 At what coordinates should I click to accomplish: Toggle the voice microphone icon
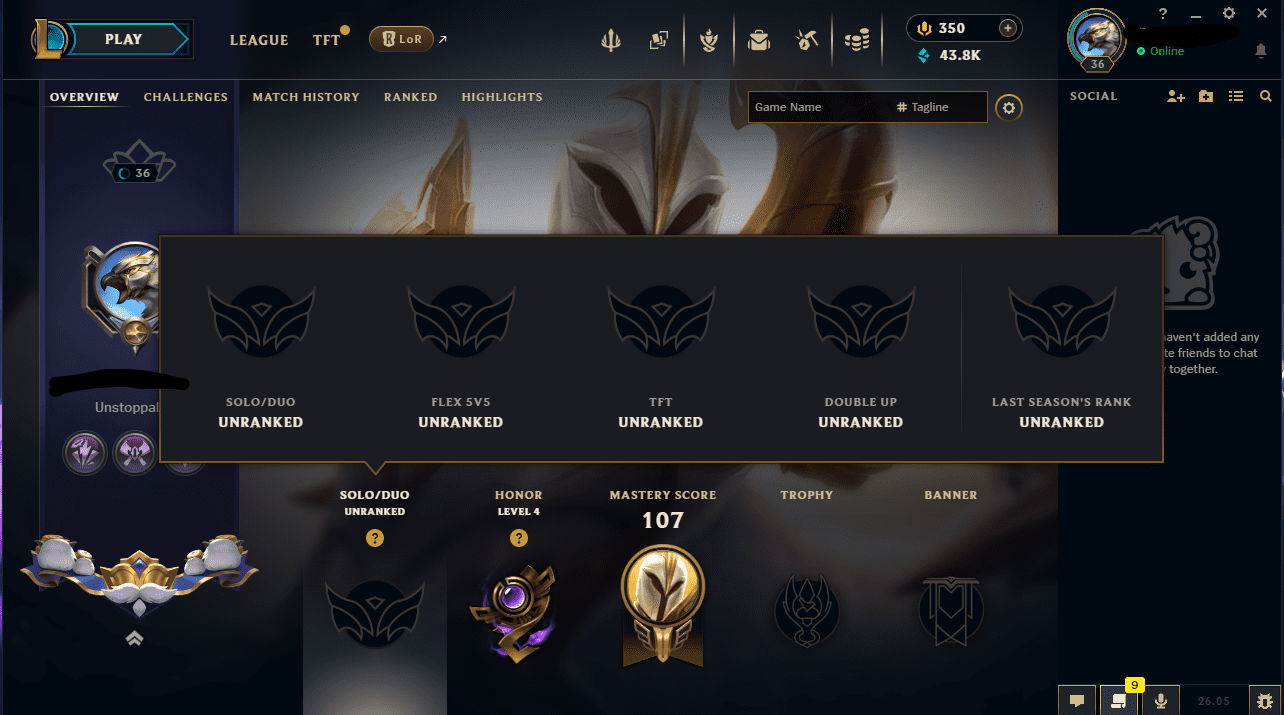pyautogui.click(x=1160, y=701)
